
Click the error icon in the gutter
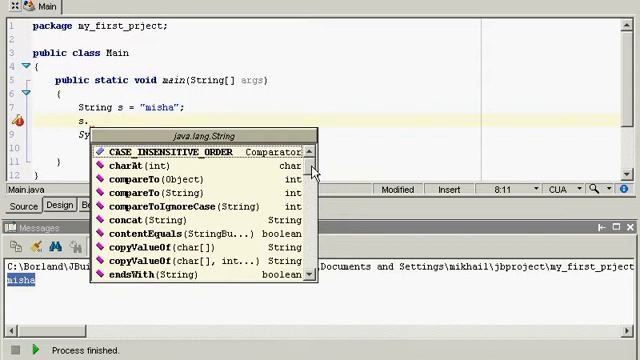point(18,121)
